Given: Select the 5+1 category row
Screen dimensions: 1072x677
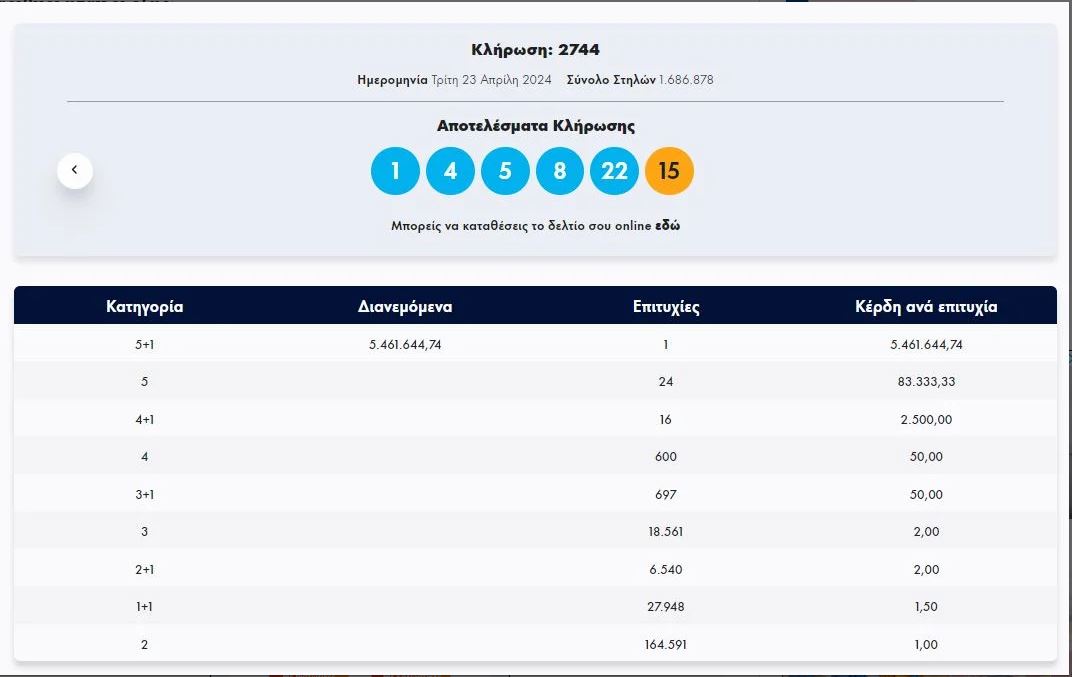Looking at the screenshot, I should click(145, 344).
